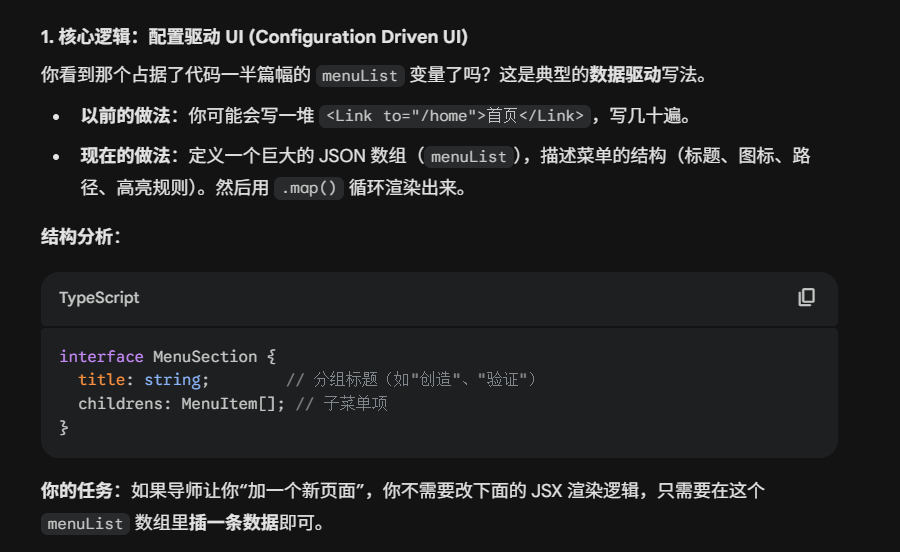Click the TypeScript language label
Screen dimensions: 900x552
tap(99, 298)
